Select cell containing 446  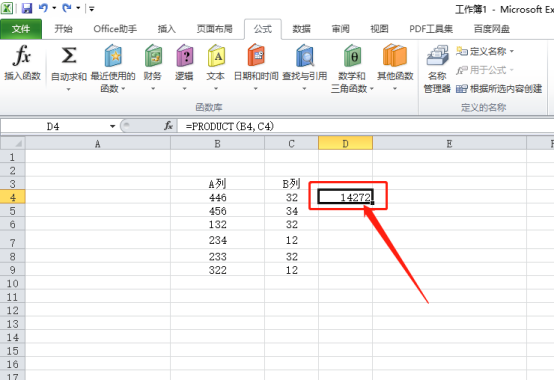pyautogui.click(x=217, y=197)
